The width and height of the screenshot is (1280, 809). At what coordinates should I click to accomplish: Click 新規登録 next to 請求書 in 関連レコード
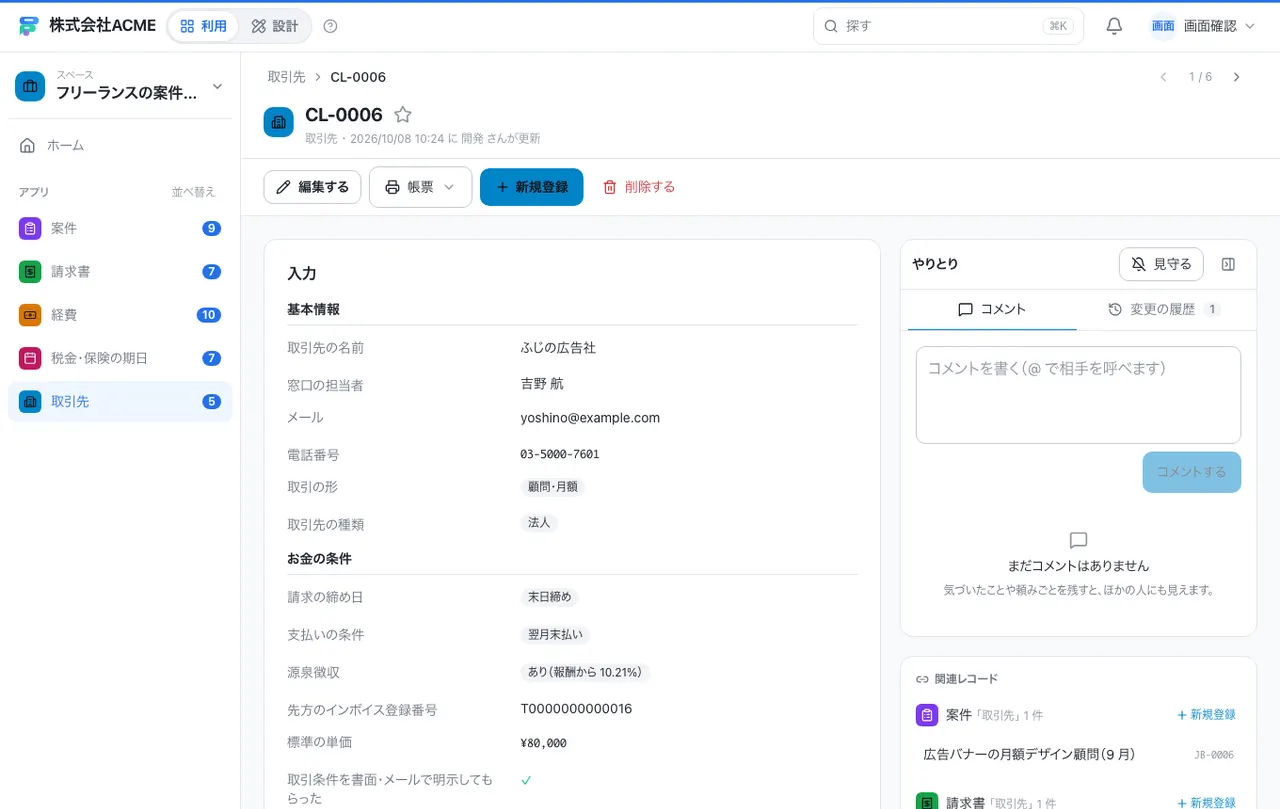[1206, 803]
